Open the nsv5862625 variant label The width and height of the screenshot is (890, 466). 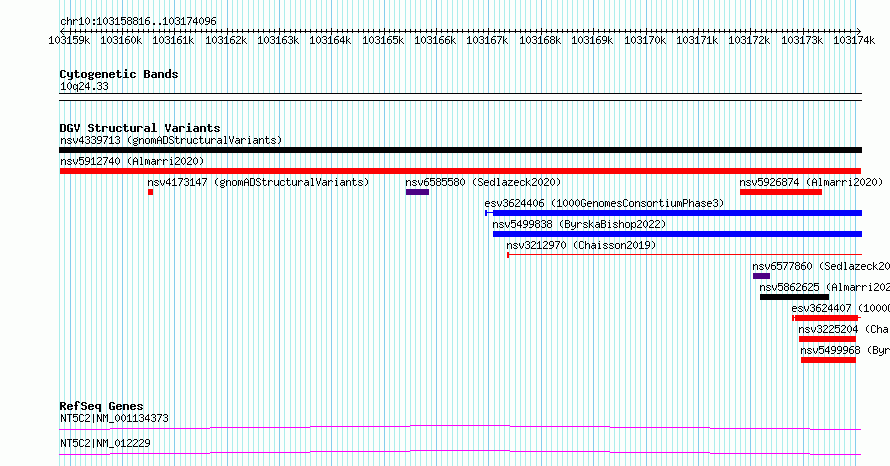(x=824, y=287)
